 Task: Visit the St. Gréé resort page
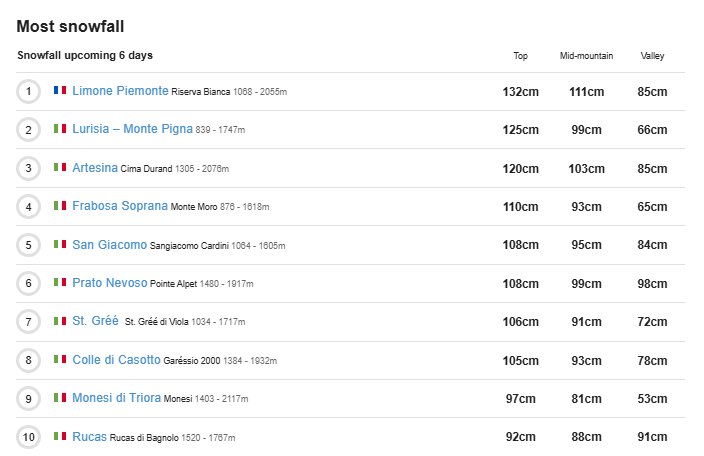pos(95,321)
